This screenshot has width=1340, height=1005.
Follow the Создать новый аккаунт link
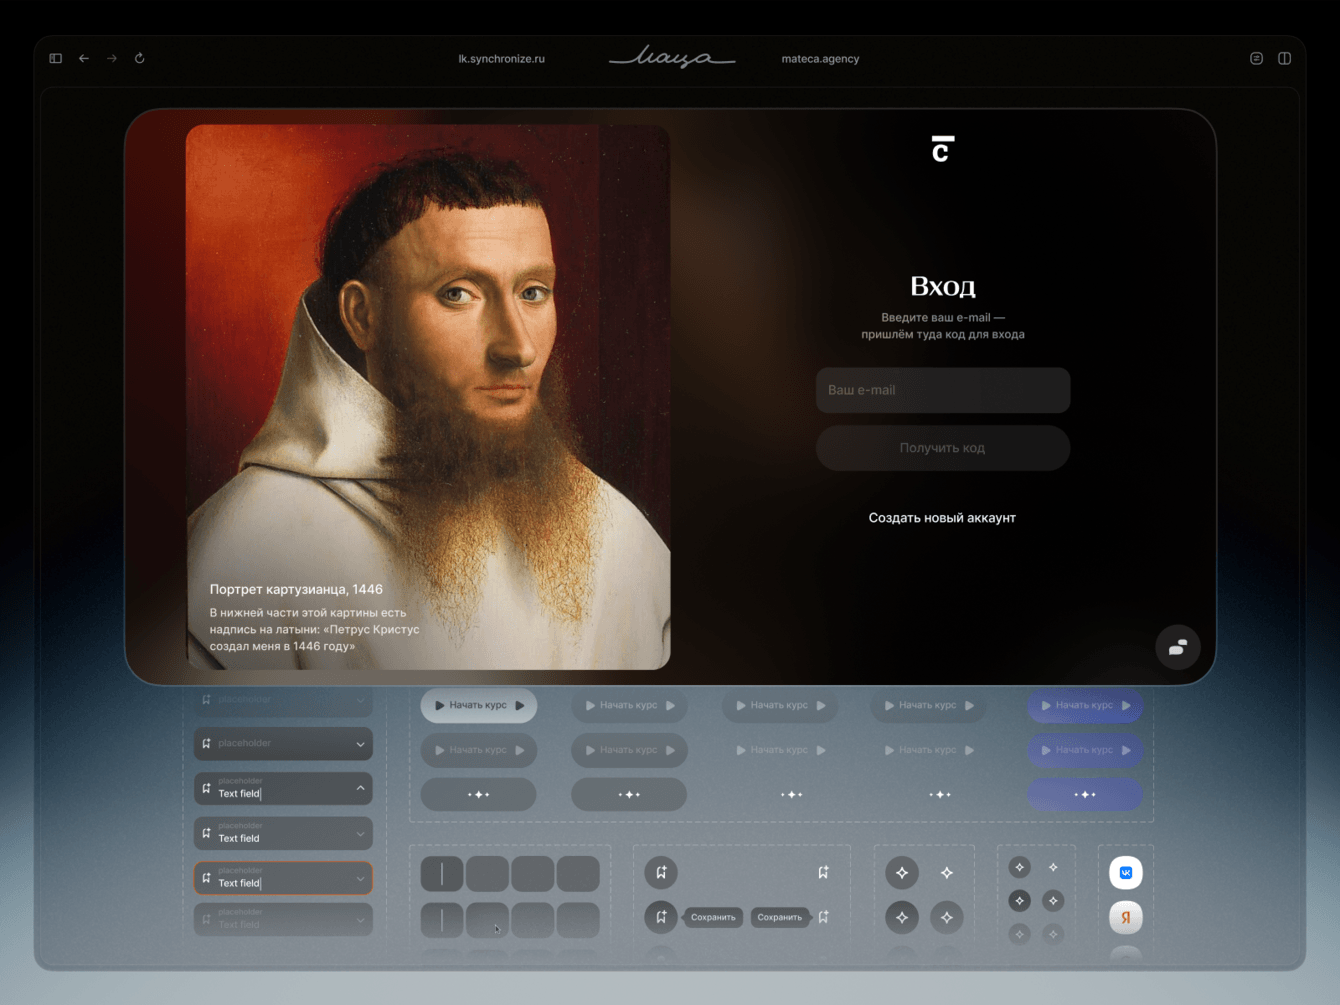(x=942, y=518)
